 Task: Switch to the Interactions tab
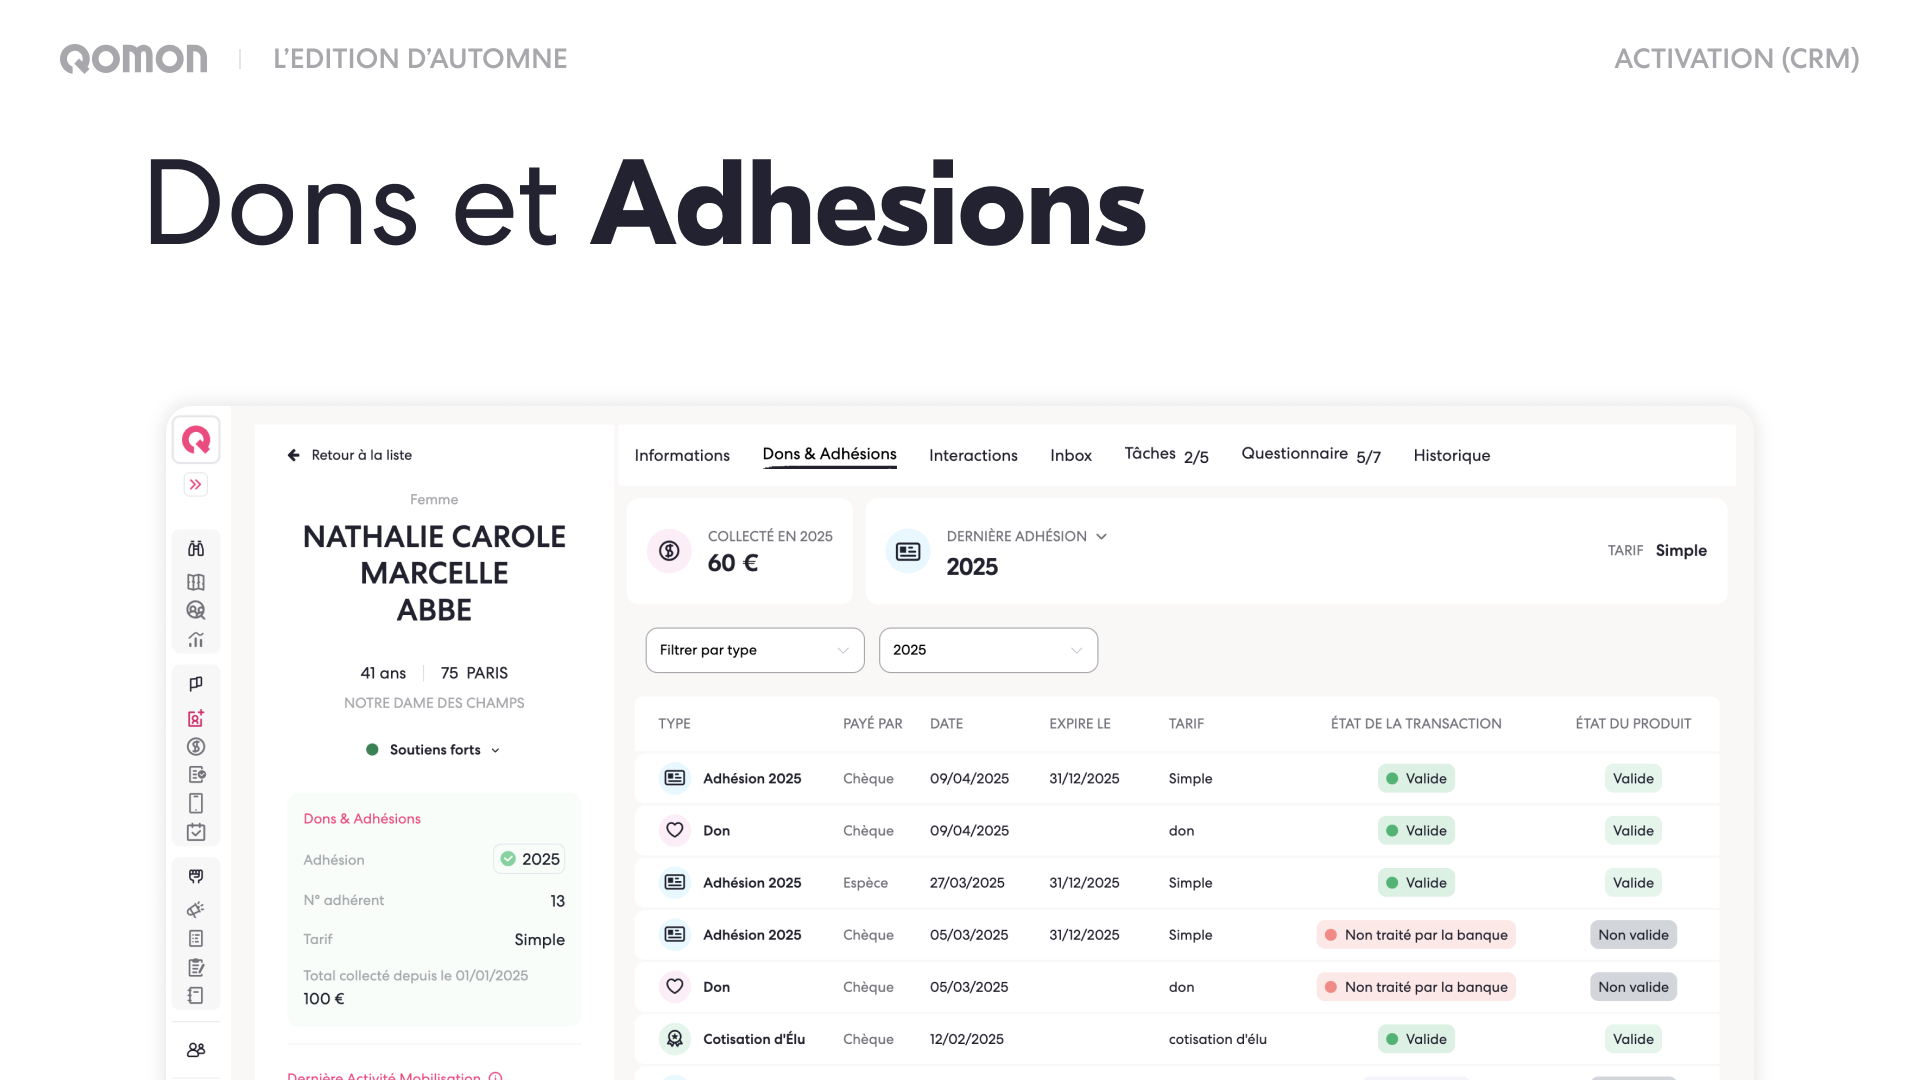(x=972, y=456)
